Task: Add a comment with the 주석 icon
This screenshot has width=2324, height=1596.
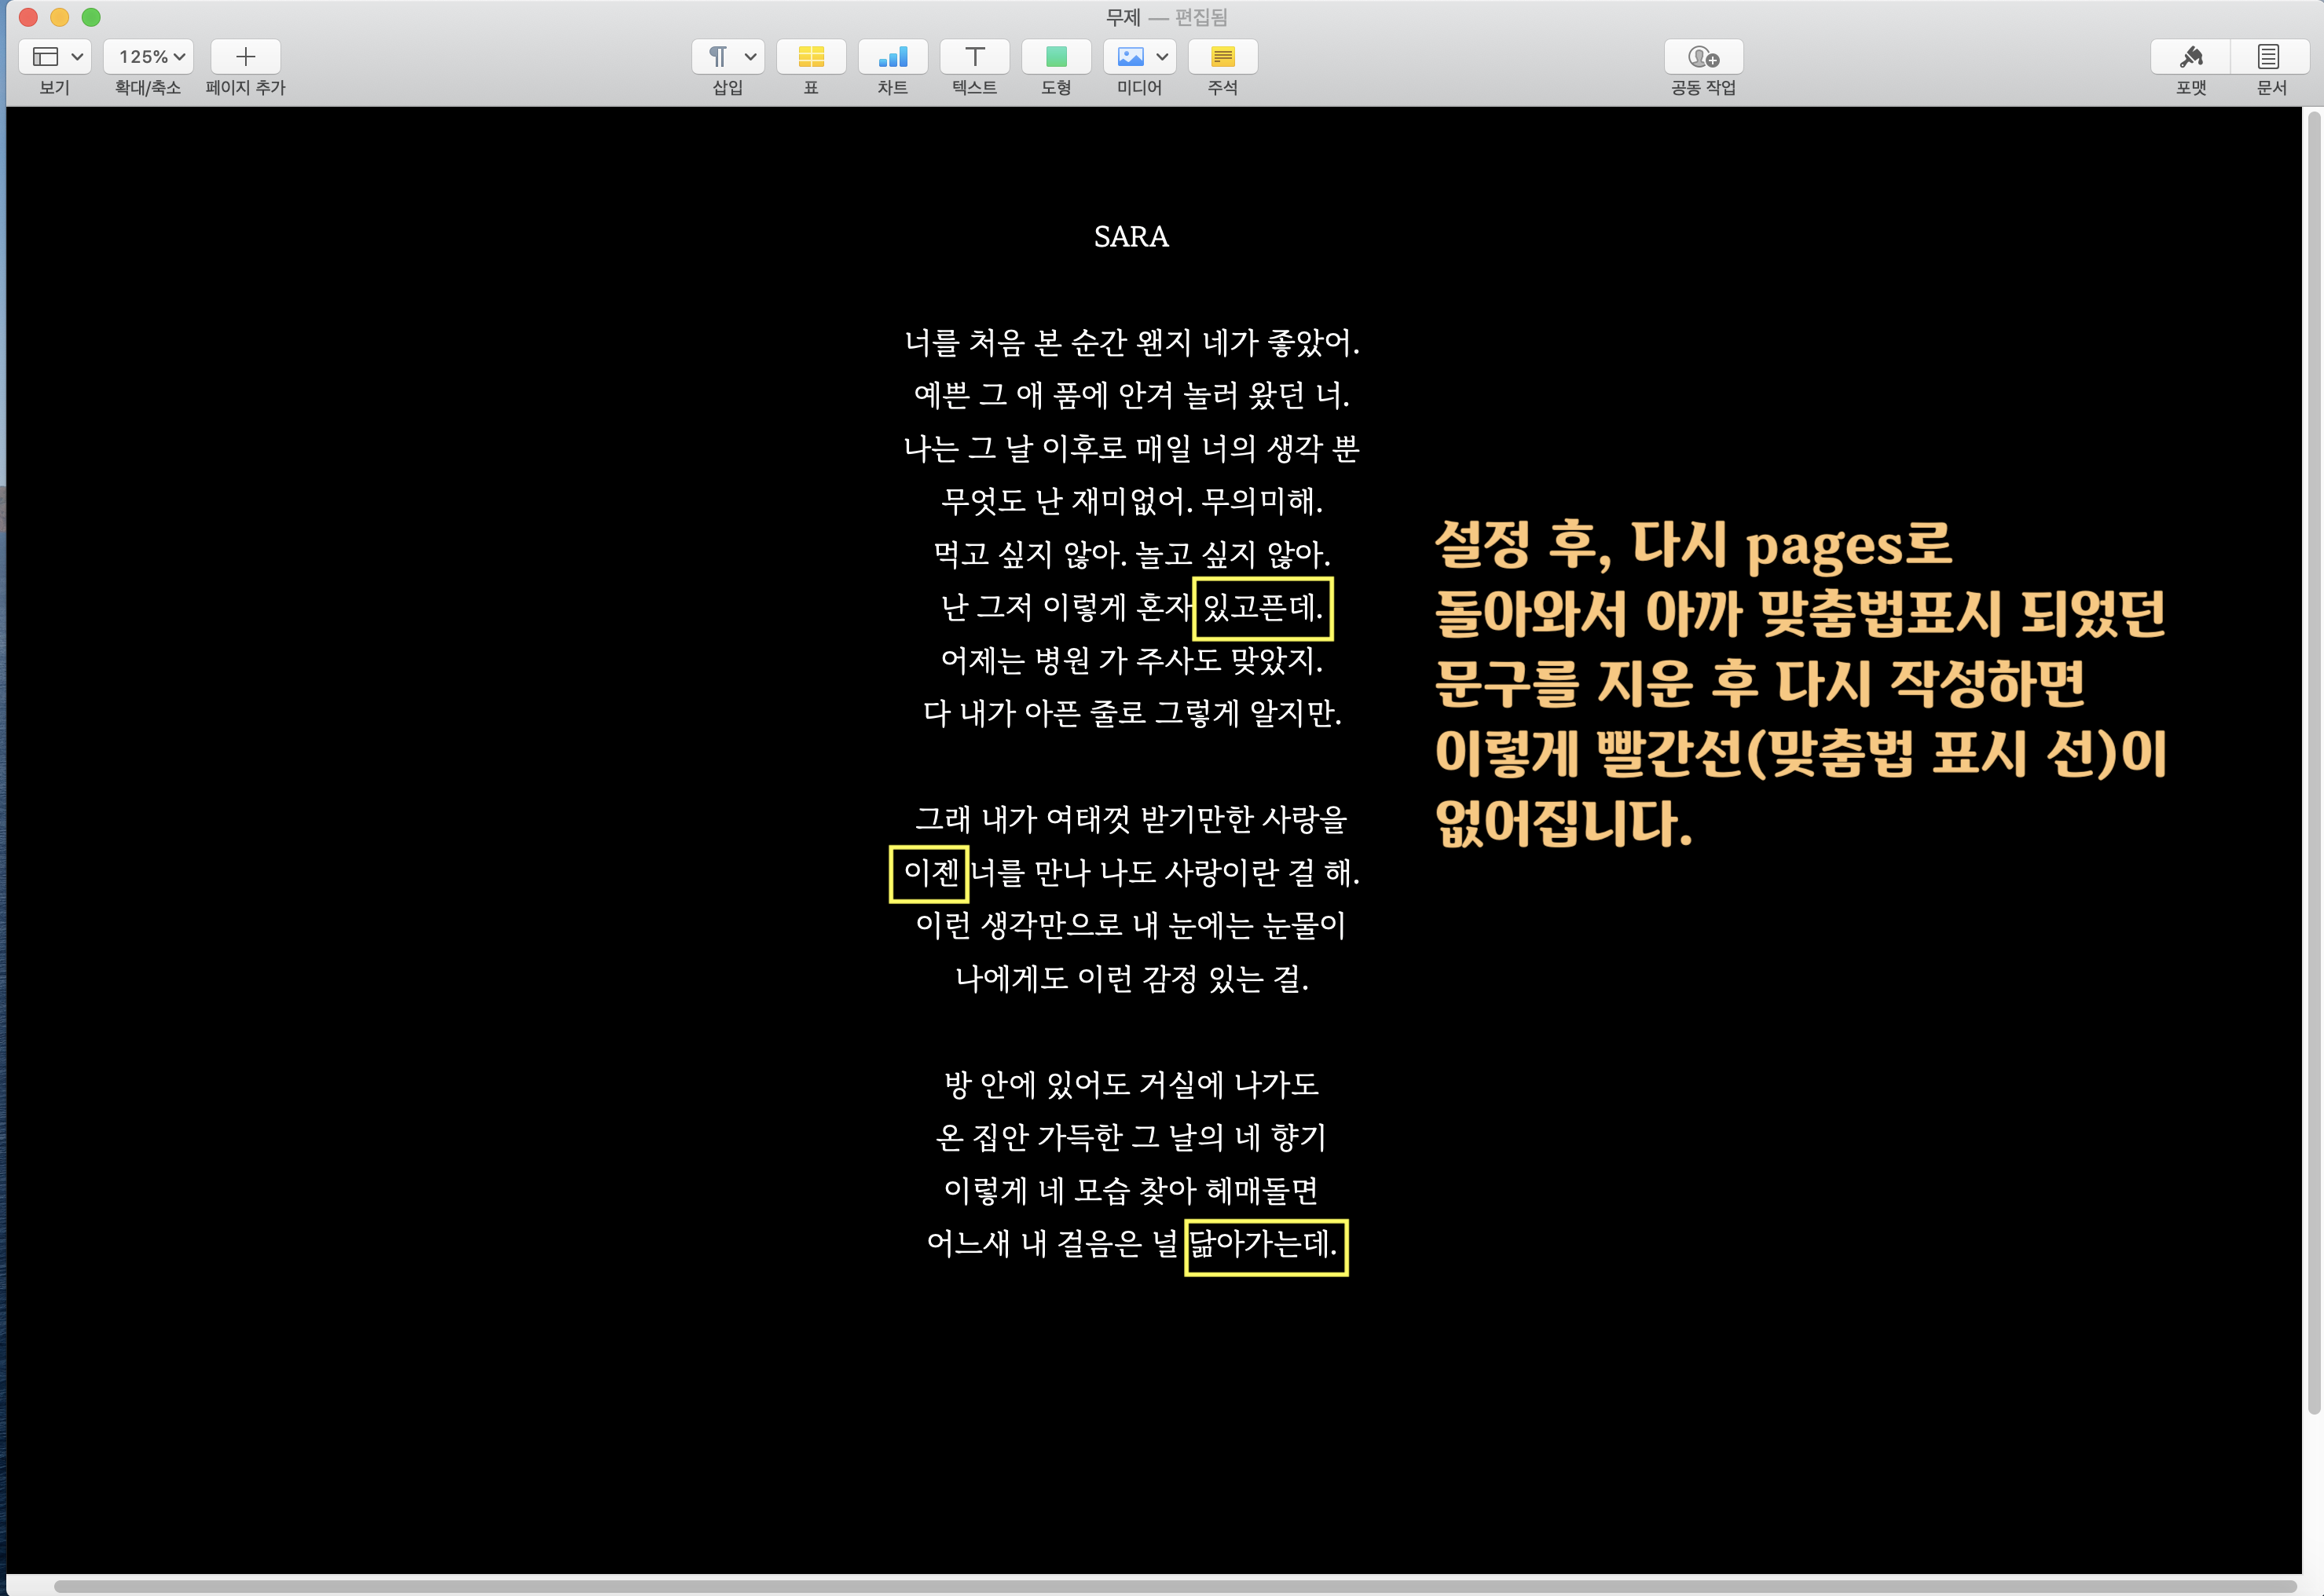Action: click(x=1222, y=57)
